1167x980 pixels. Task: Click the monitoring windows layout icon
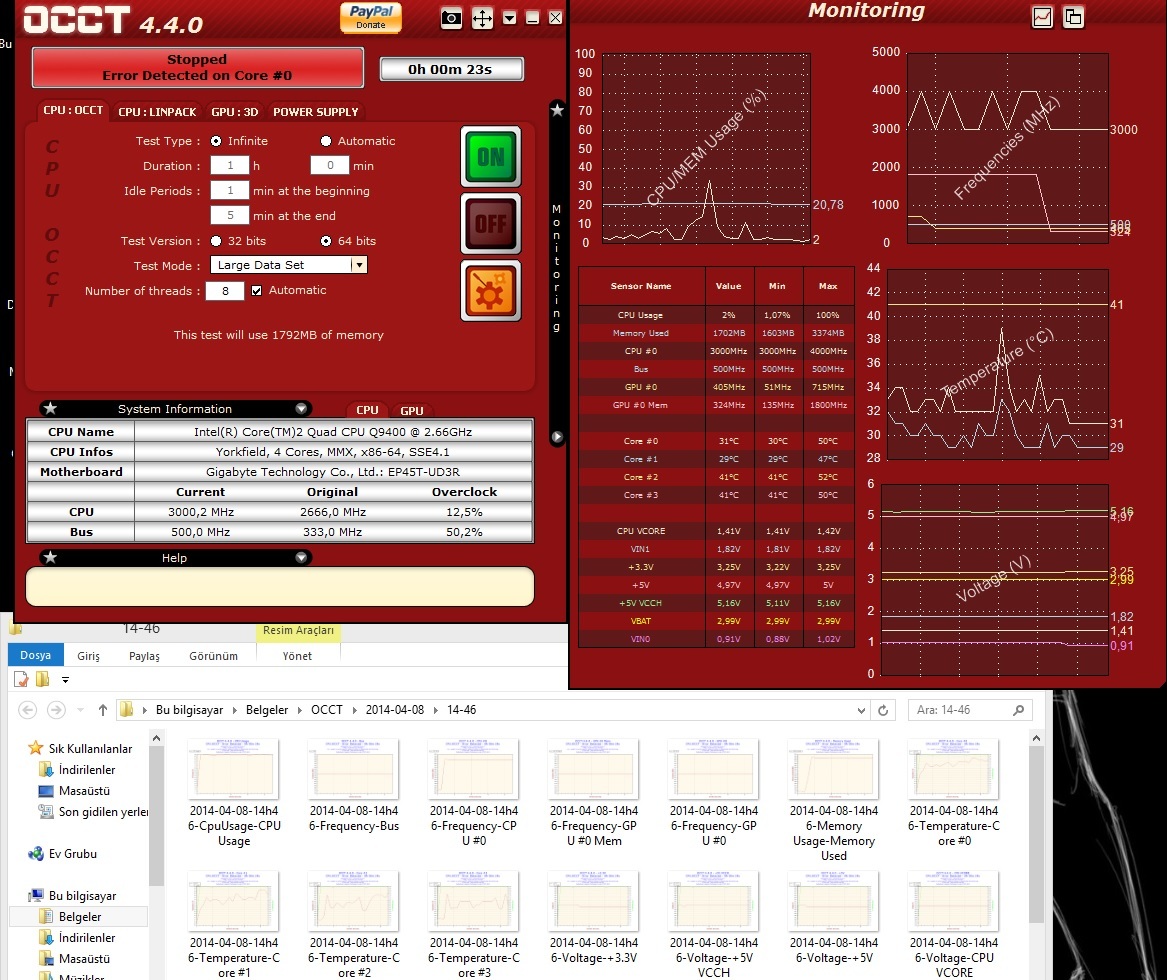pyautogui.click(x=1073, y=17)
